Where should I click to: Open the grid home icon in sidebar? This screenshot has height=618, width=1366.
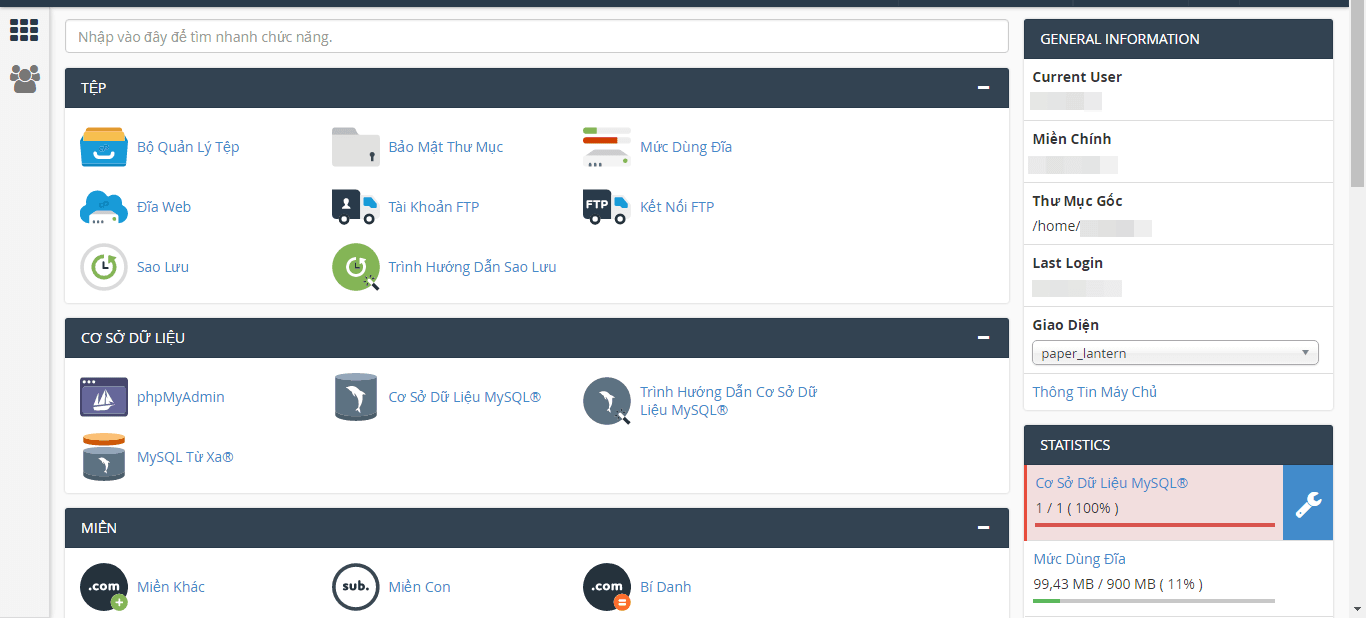[24, 30]
